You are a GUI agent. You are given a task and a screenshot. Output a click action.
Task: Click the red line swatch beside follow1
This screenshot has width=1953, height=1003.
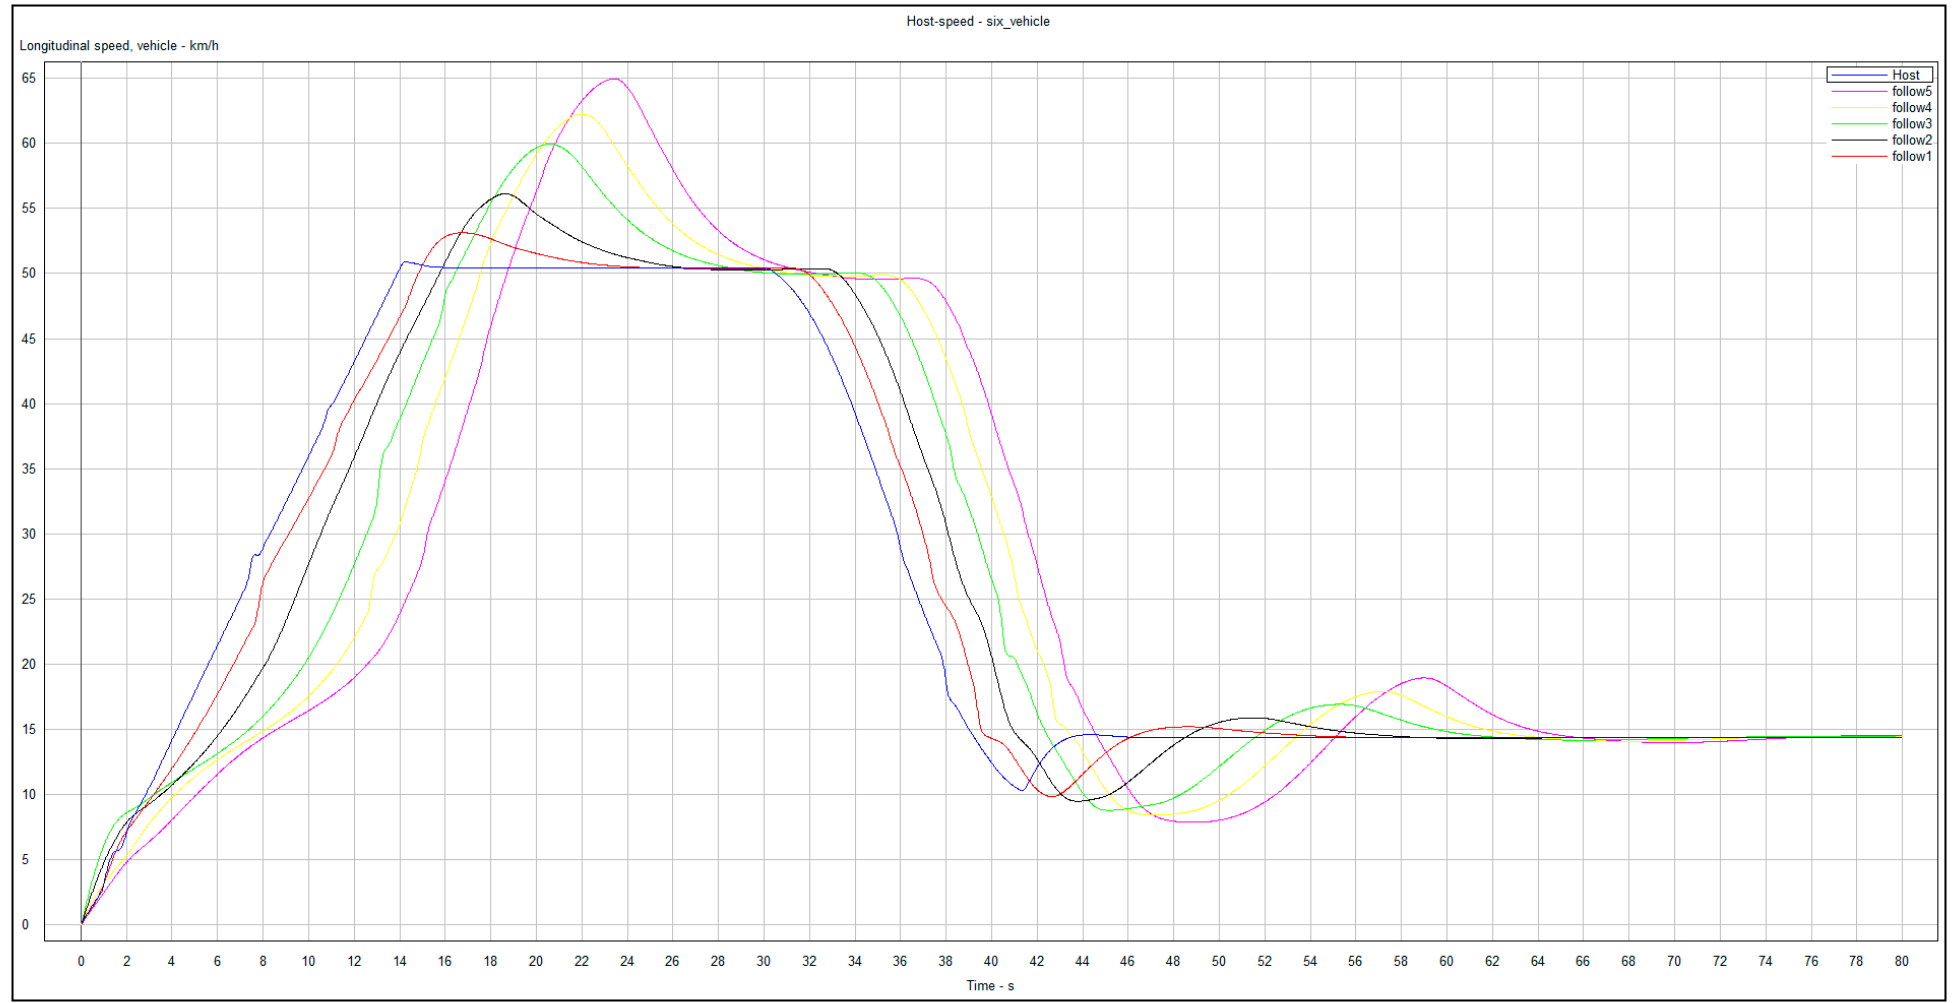click(1858, 157)
